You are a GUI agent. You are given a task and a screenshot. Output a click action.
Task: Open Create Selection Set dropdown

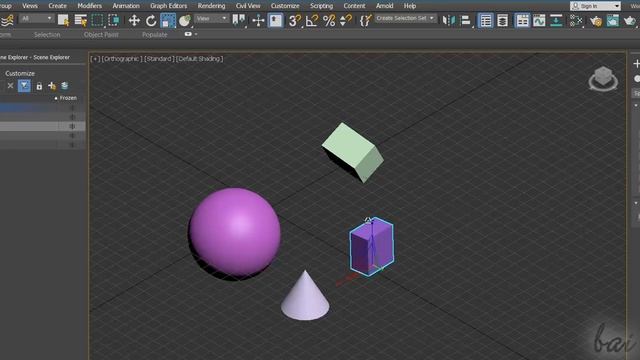pyautogui.click(x=405, y=18)
